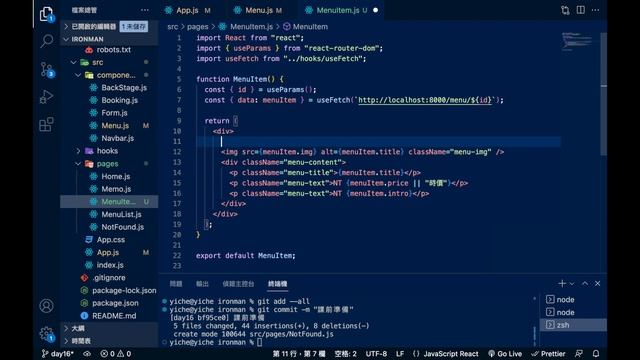
Task: Collapse the IRONMAN project section
Action: pyautogui.click(x=109, y=39)
